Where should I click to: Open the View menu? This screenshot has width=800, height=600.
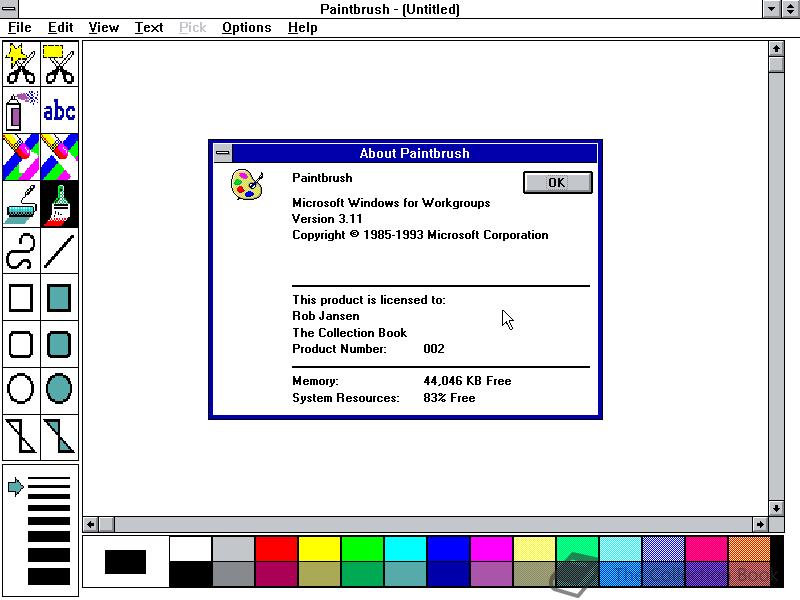[x=104, y=28]
